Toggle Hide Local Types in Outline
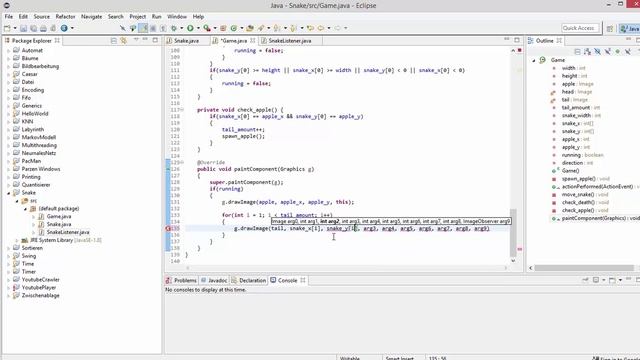The height and width of the screenshot is (360, 640). [628, 51]
